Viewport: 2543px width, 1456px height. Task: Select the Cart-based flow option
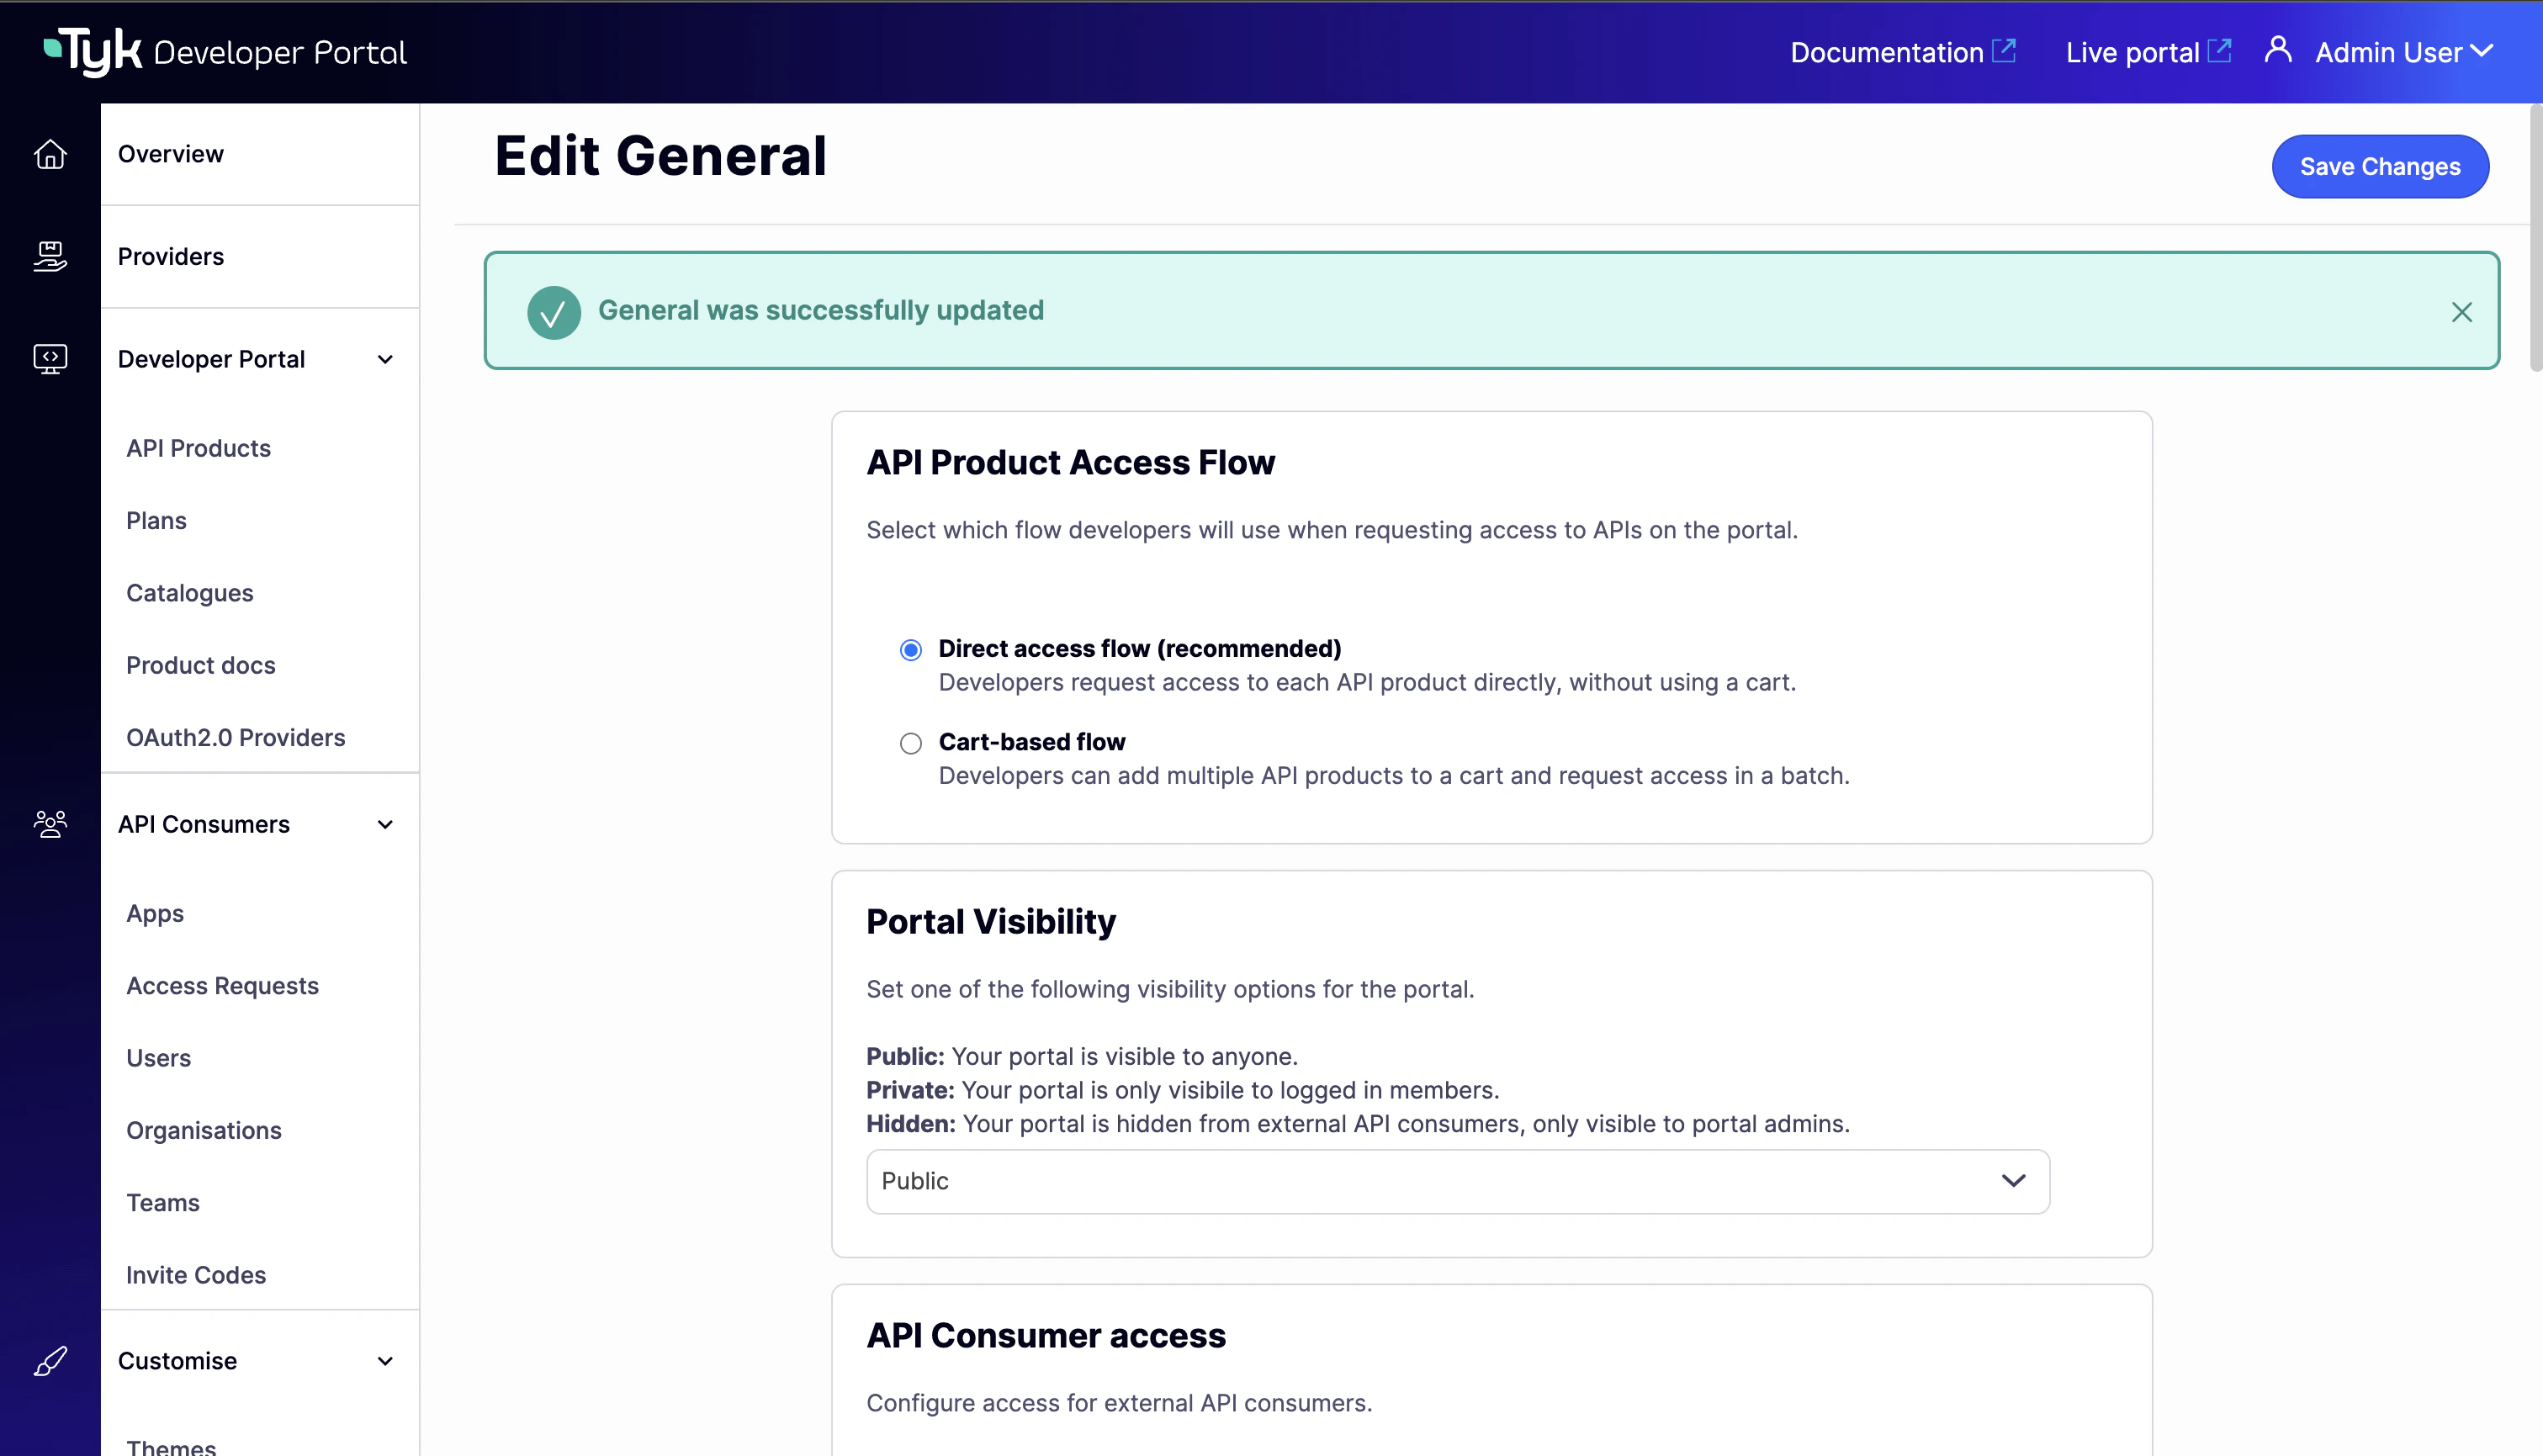click(910, 743)
